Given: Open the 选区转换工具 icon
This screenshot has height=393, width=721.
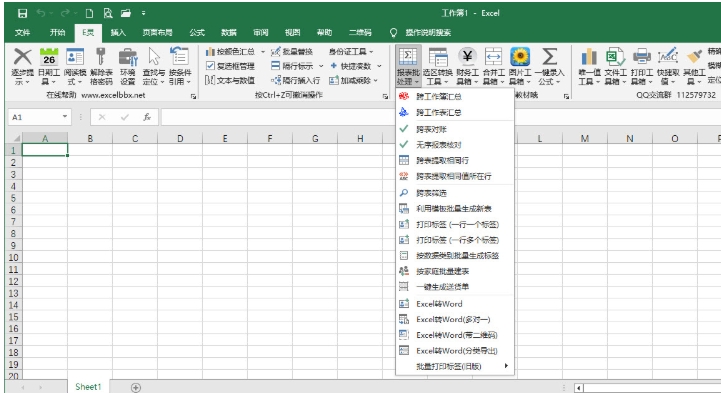Looking at the screenshot, I should point(438,57).
